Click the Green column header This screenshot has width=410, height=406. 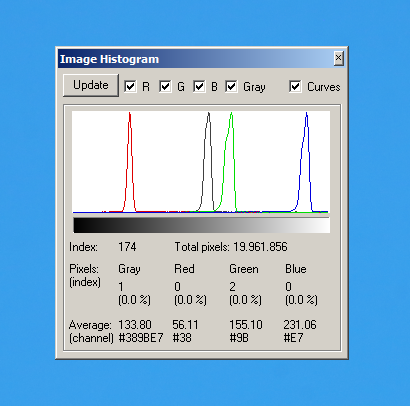(244, 269)
